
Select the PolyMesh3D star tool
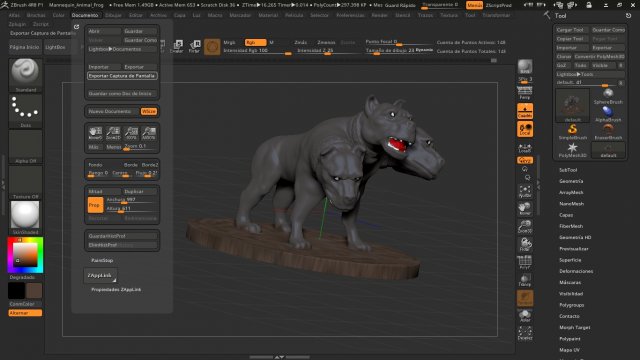click(x=573, y=150)
